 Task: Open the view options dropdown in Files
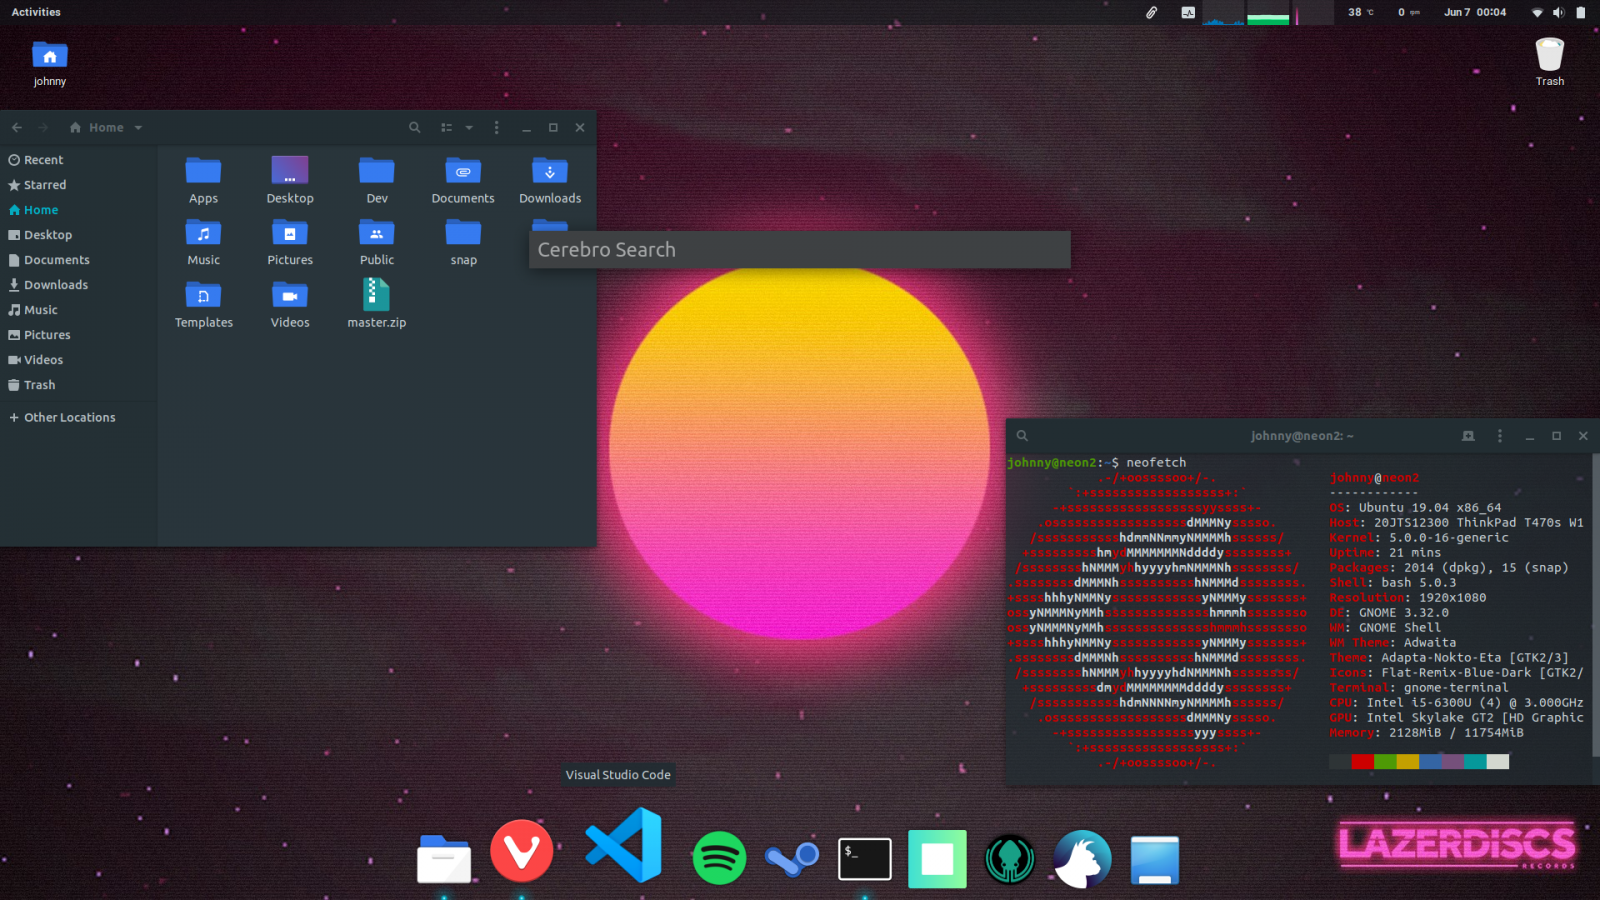470,127
